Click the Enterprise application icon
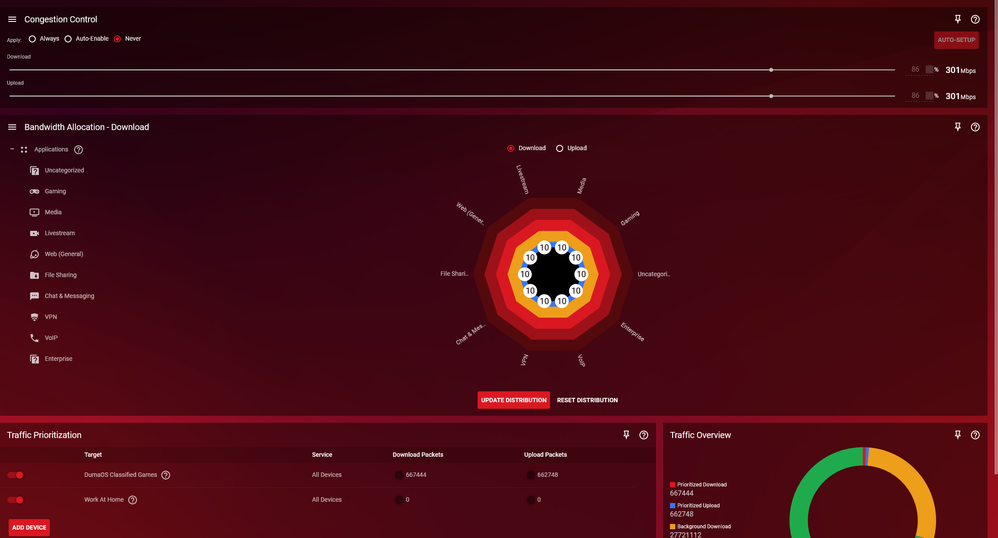The width and height of the screenshot is (998, 538). [34, 359]
